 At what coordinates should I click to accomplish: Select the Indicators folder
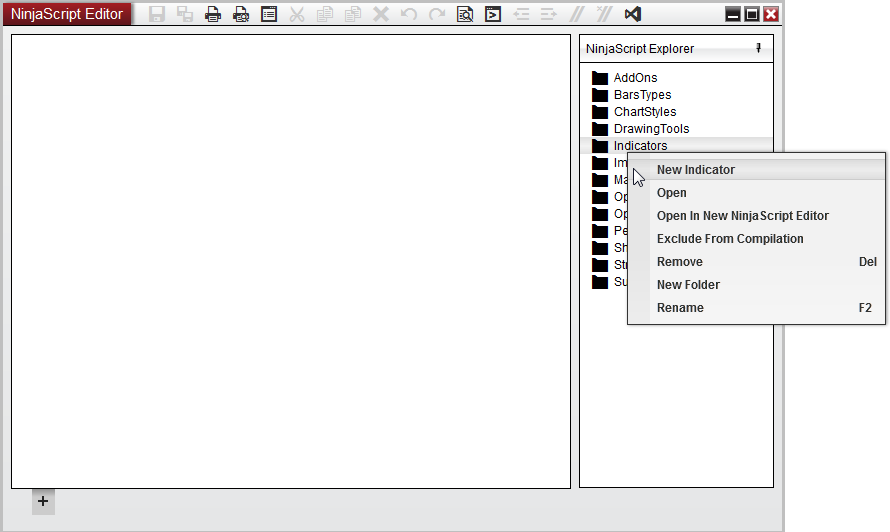click(640, 146)
